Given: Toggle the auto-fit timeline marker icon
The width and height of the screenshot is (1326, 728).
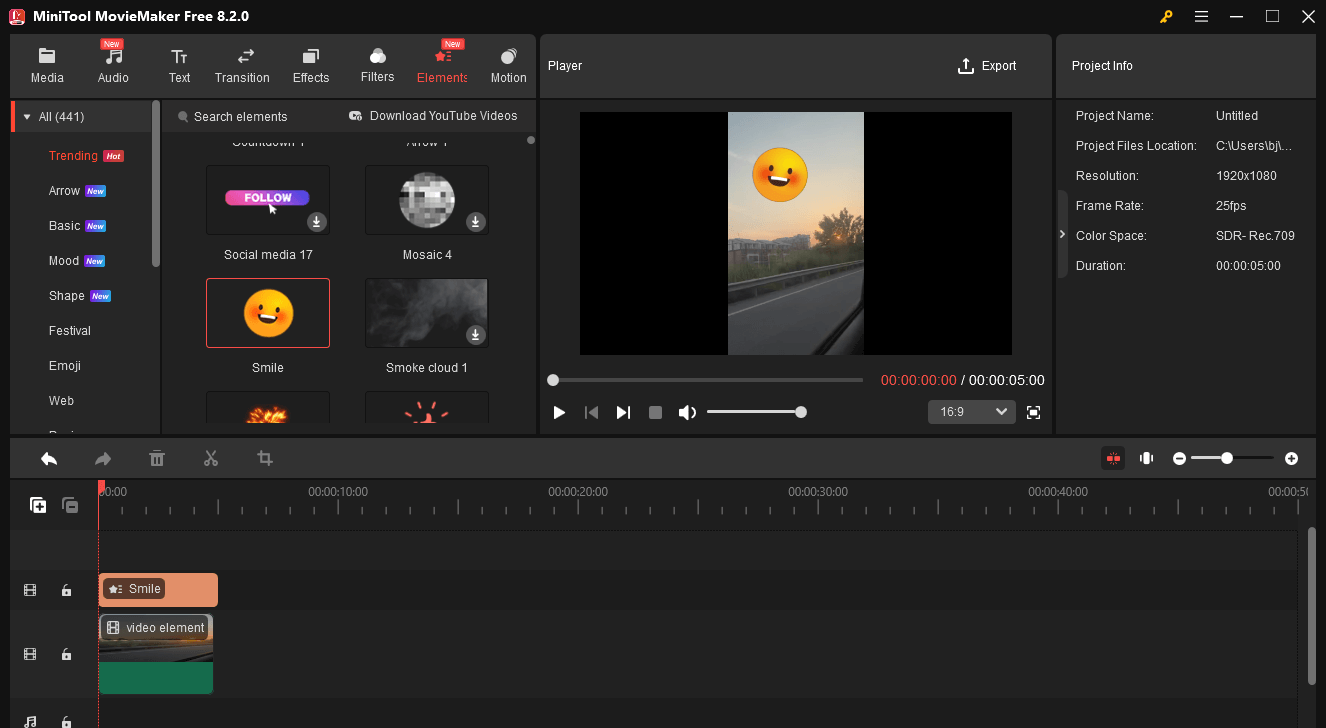Looking at the screenshot, I should [1147, 458].
